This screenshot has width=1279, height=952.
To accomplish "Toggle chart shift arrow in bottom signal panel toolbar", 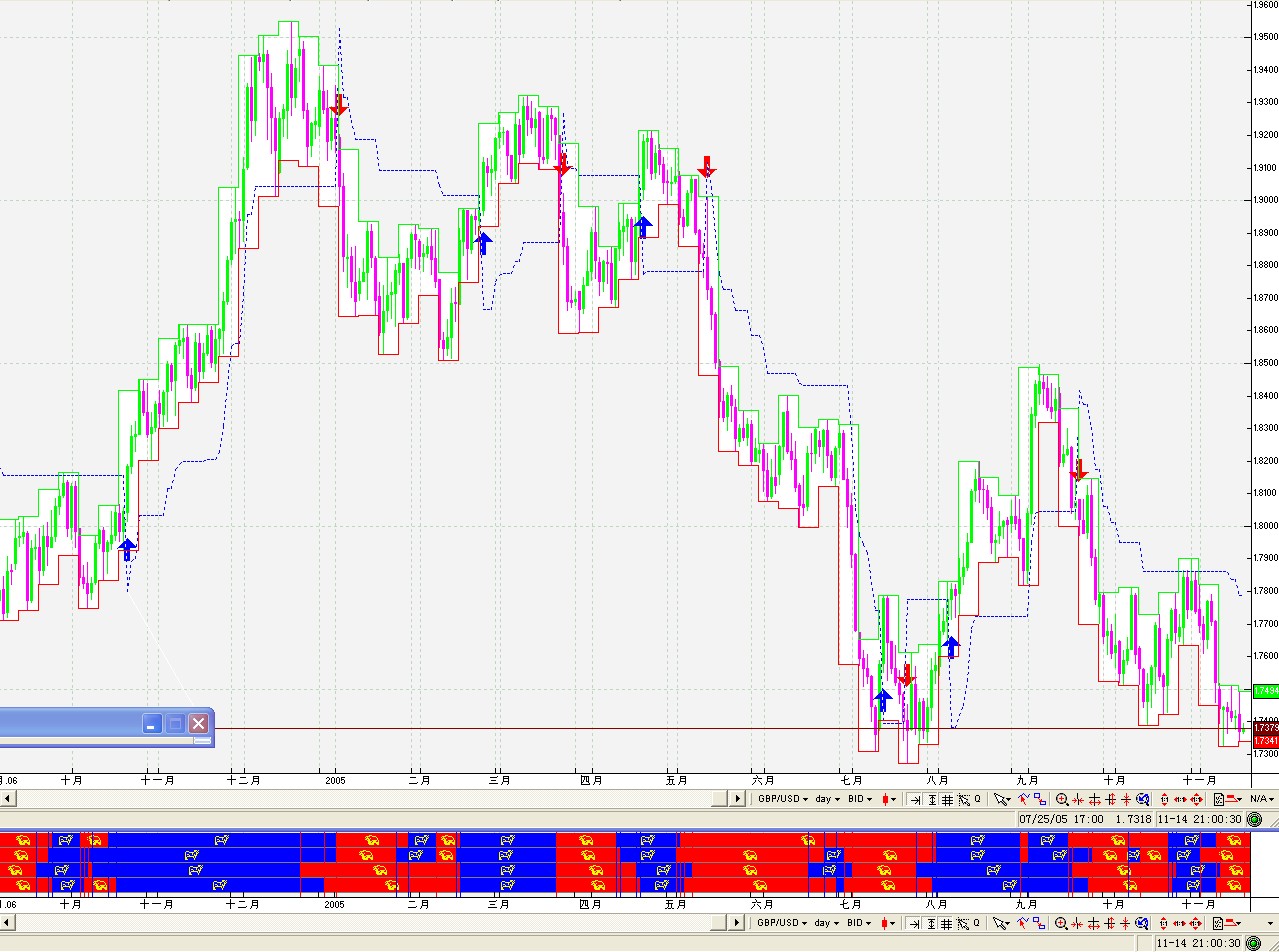I will point(914,923).
